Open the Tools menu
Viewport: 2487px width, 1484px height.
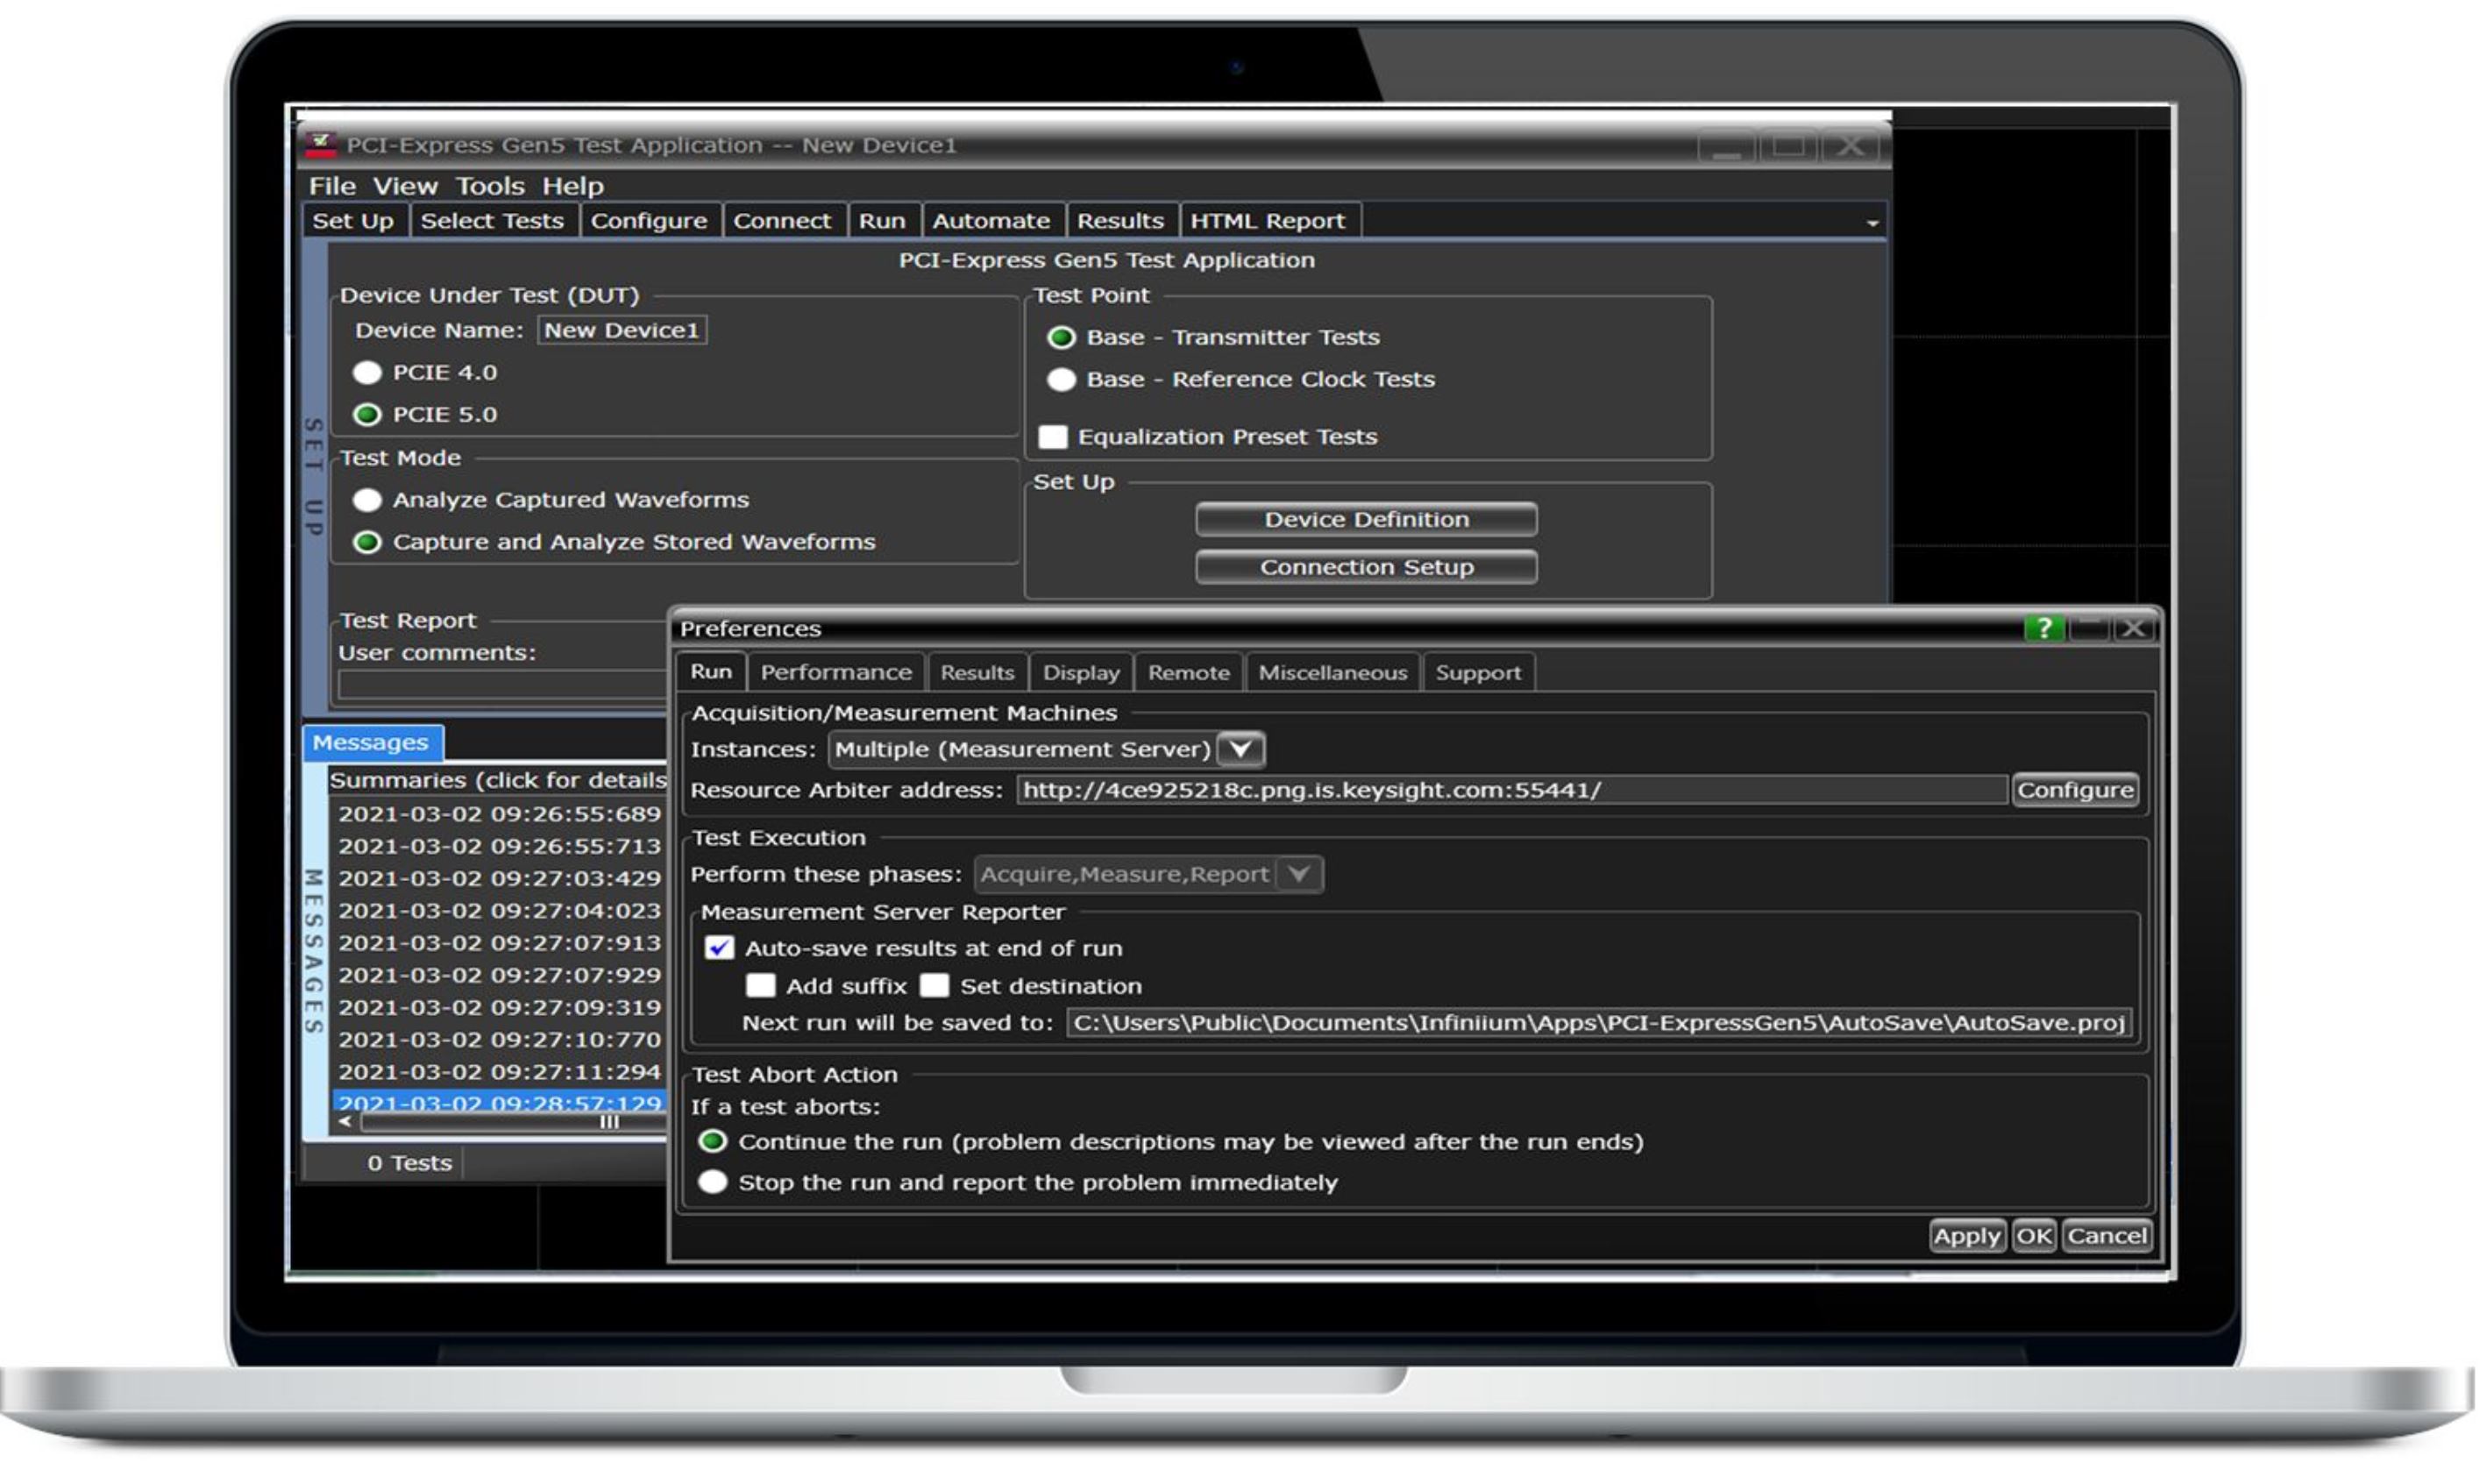point(490,186)
